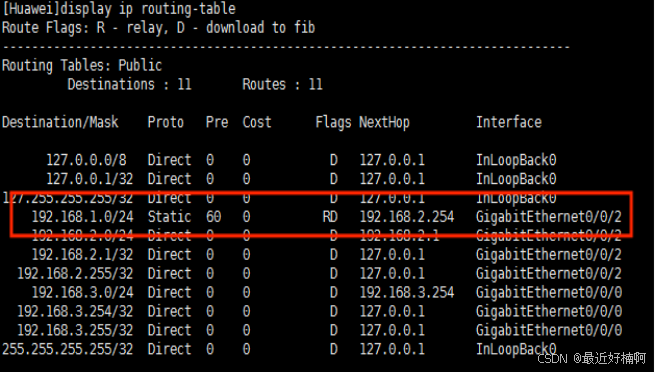Click GigabitEthernet0/0/0 in the 192.168.3.254/32 row
Viewport: 655px width, 373px height.
(x=549, y=312)
